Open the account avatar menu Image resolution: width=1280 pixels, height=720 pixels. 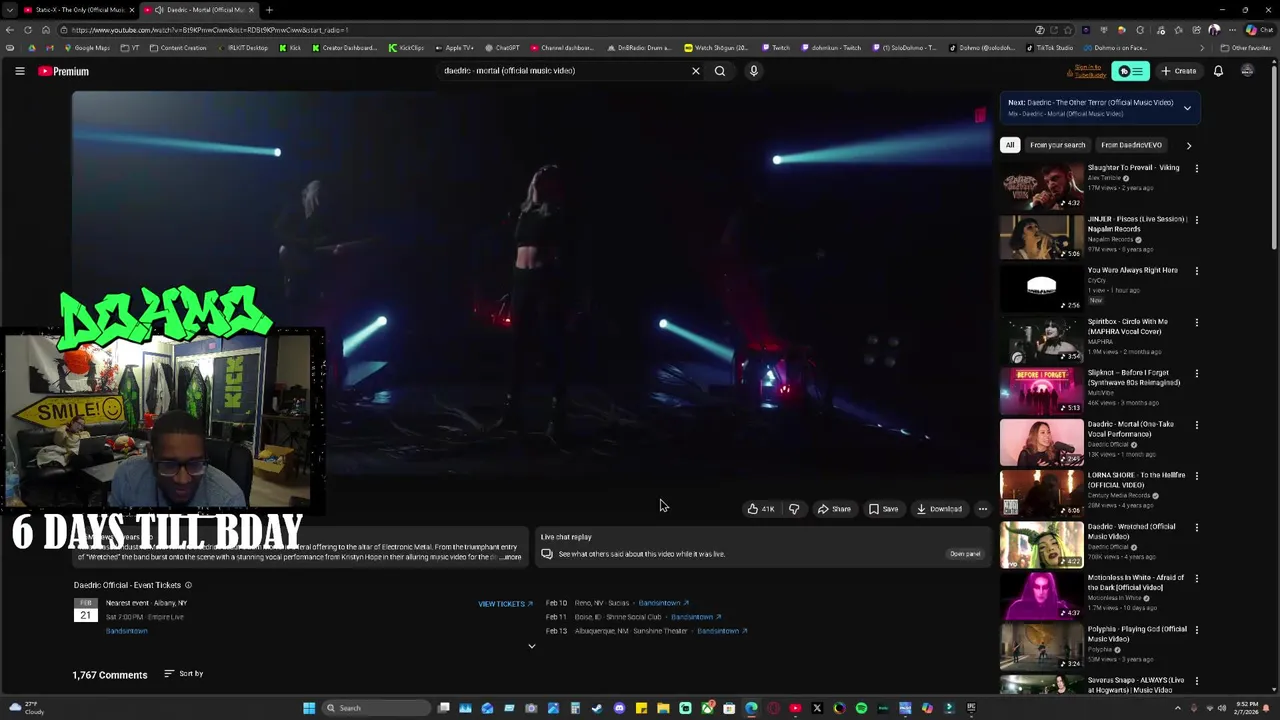coord(1247,71)
